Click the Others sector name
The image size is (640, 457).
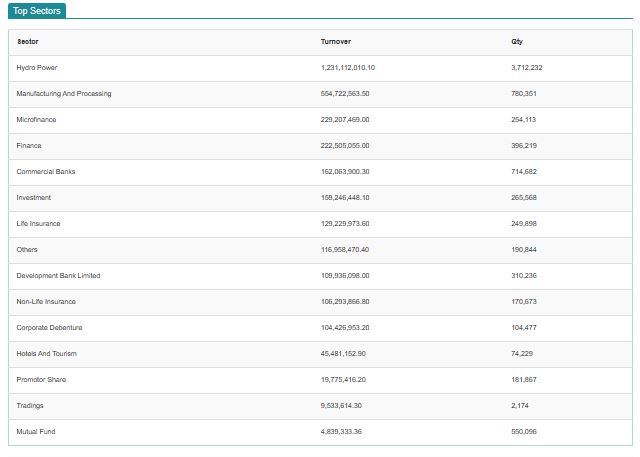[x=27, y=250]
